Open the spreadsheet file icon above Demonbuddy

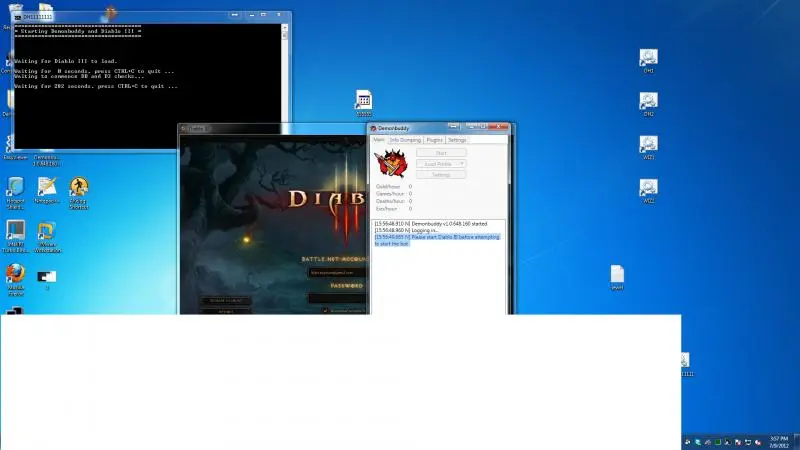pos(364,100)
